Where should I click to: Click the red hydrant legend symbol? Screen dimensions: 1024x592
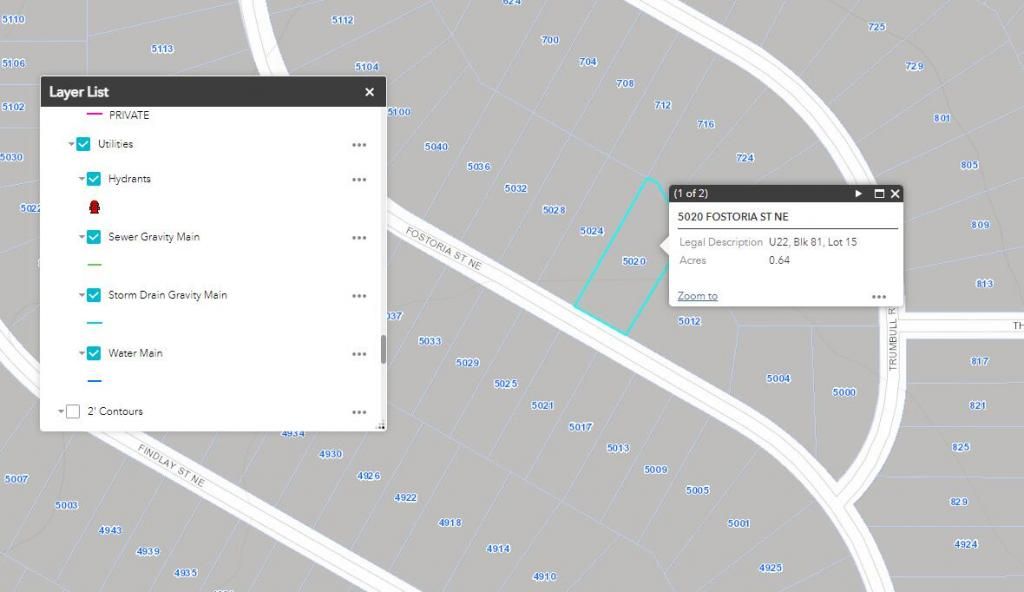point(95,207)
